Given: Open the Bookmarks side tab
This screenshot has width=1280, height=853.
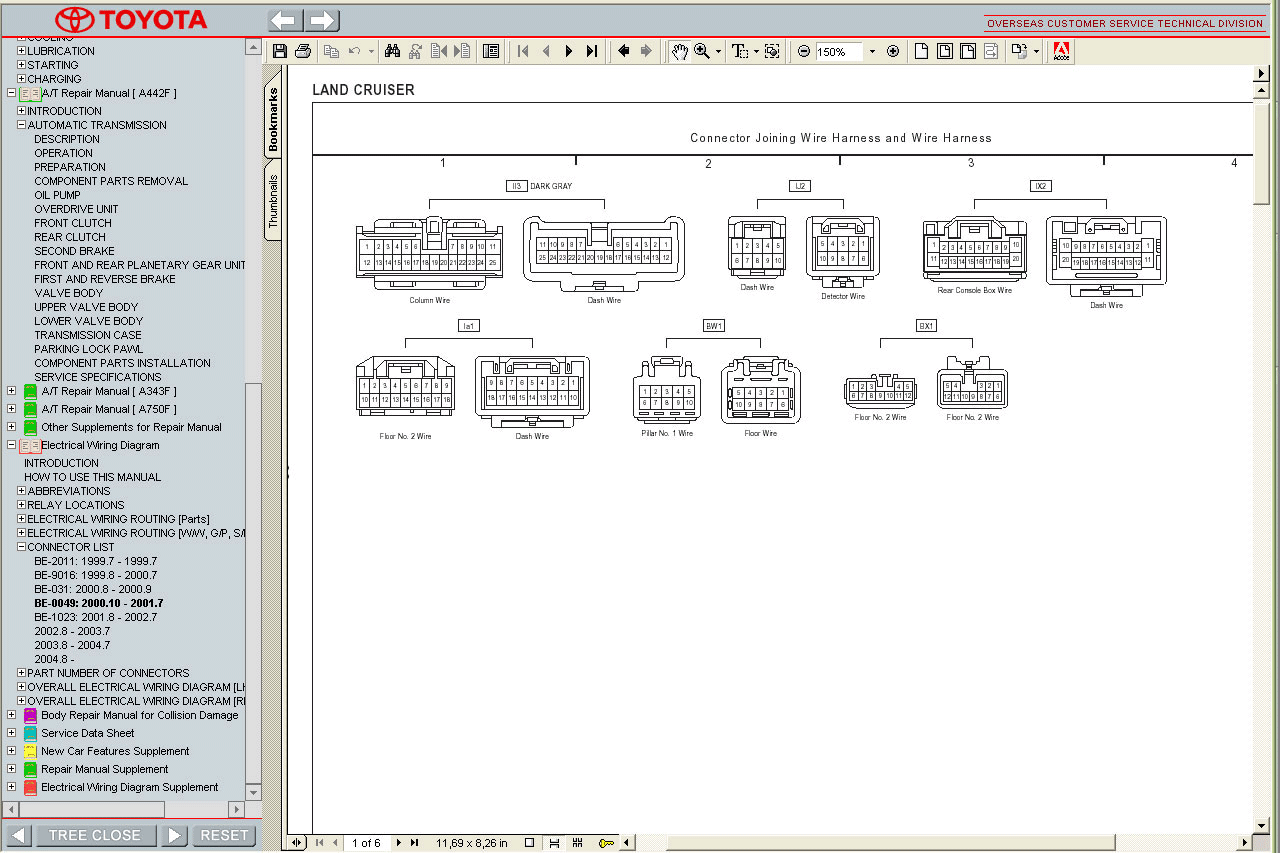Looking at the screenshot, I should click(x=274, y=120).
